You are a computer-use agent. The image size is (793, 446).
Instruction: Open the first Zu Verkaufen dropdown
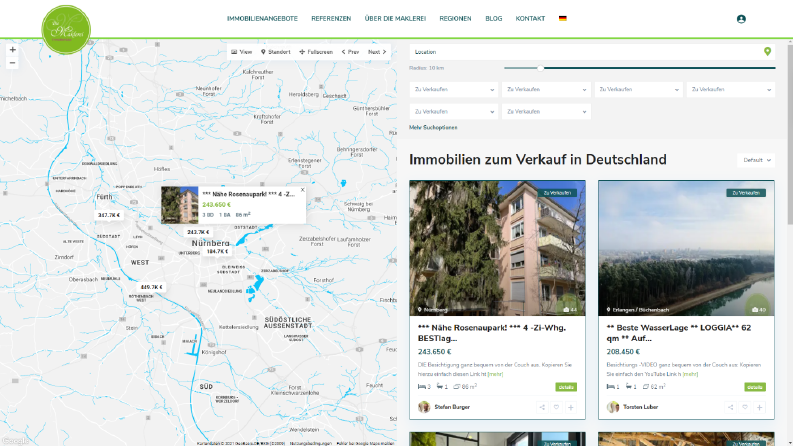pos(454,90)
